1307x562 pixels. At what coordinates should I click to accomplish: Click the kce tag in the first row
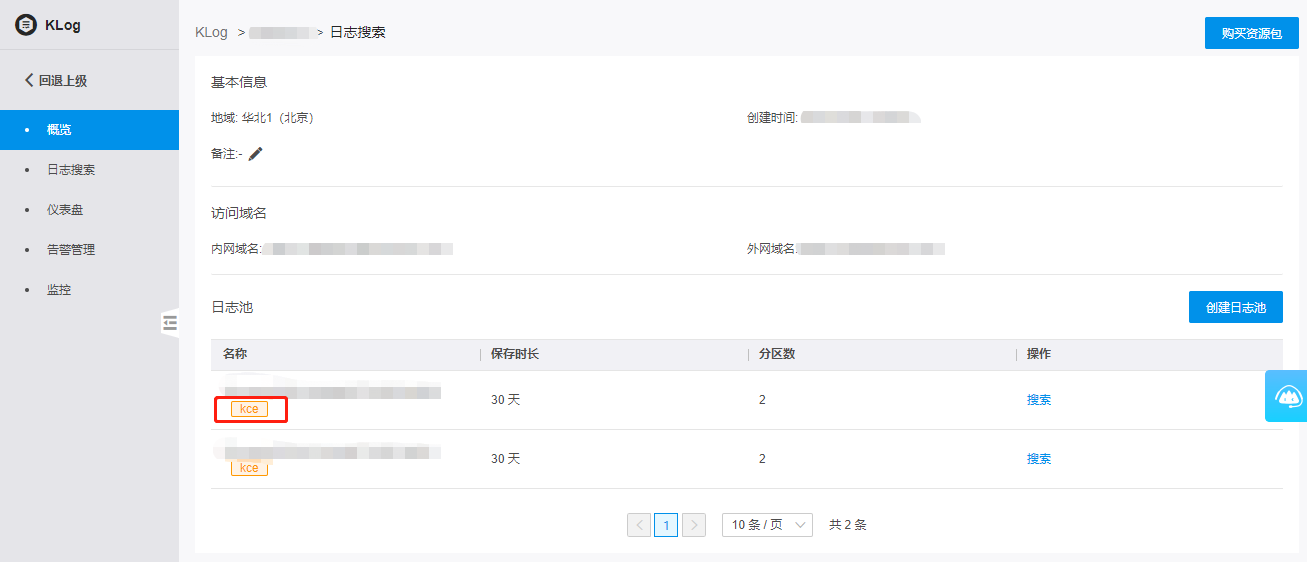pos(249,409)
